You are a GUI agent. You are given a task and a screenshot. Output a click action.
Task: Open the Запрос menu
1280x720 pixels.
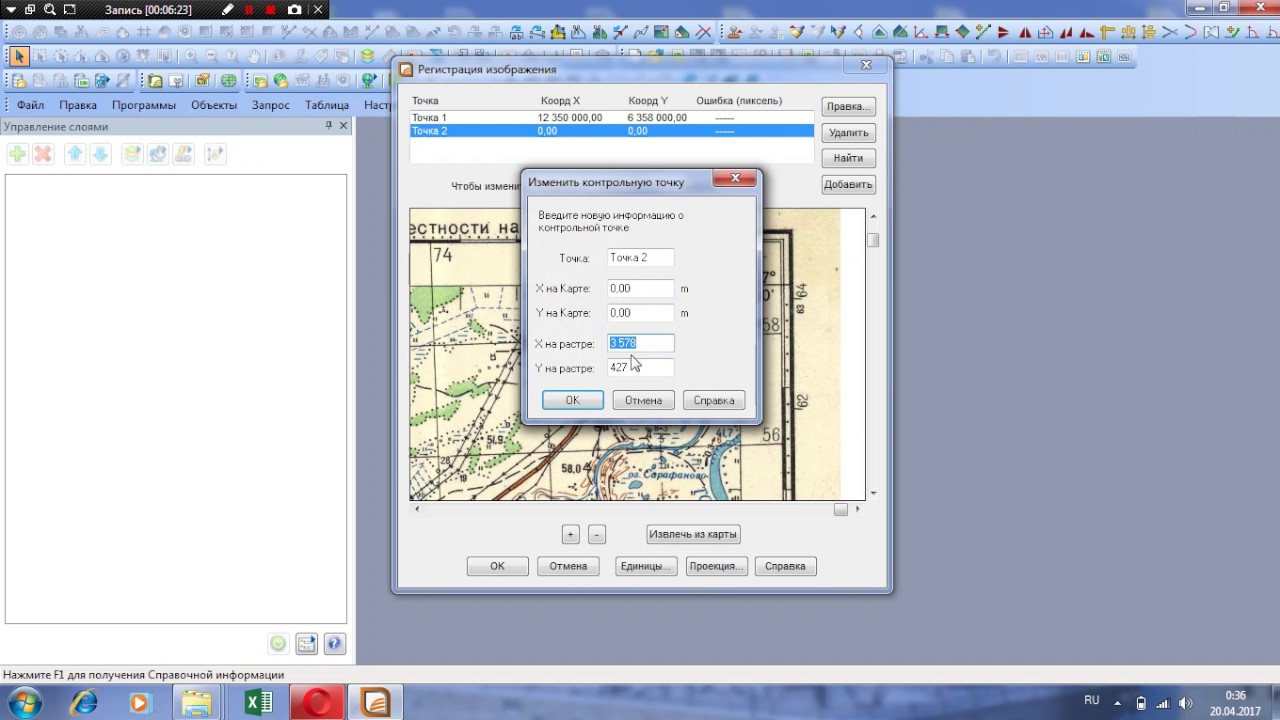click(271, 105)
